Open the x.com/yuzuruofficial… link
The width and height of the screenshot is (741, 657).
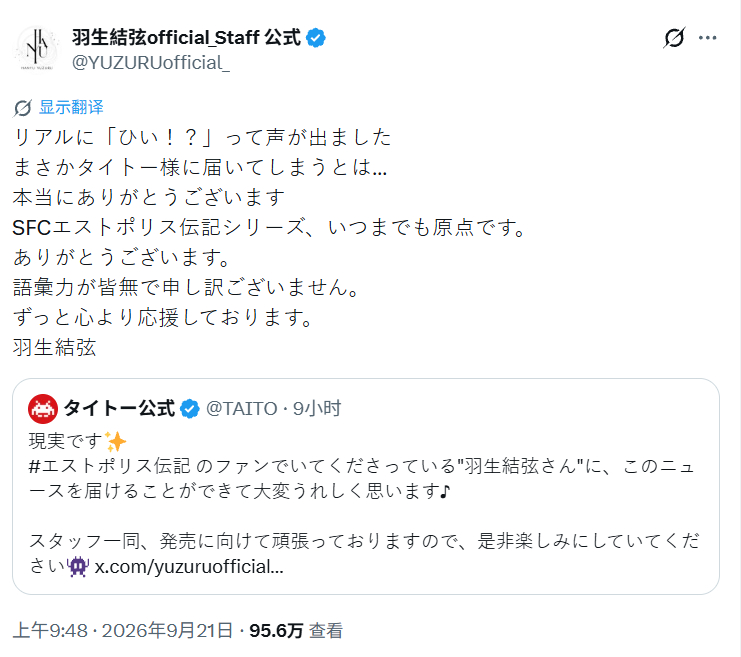pyautogui.click(x=189, y=566)
